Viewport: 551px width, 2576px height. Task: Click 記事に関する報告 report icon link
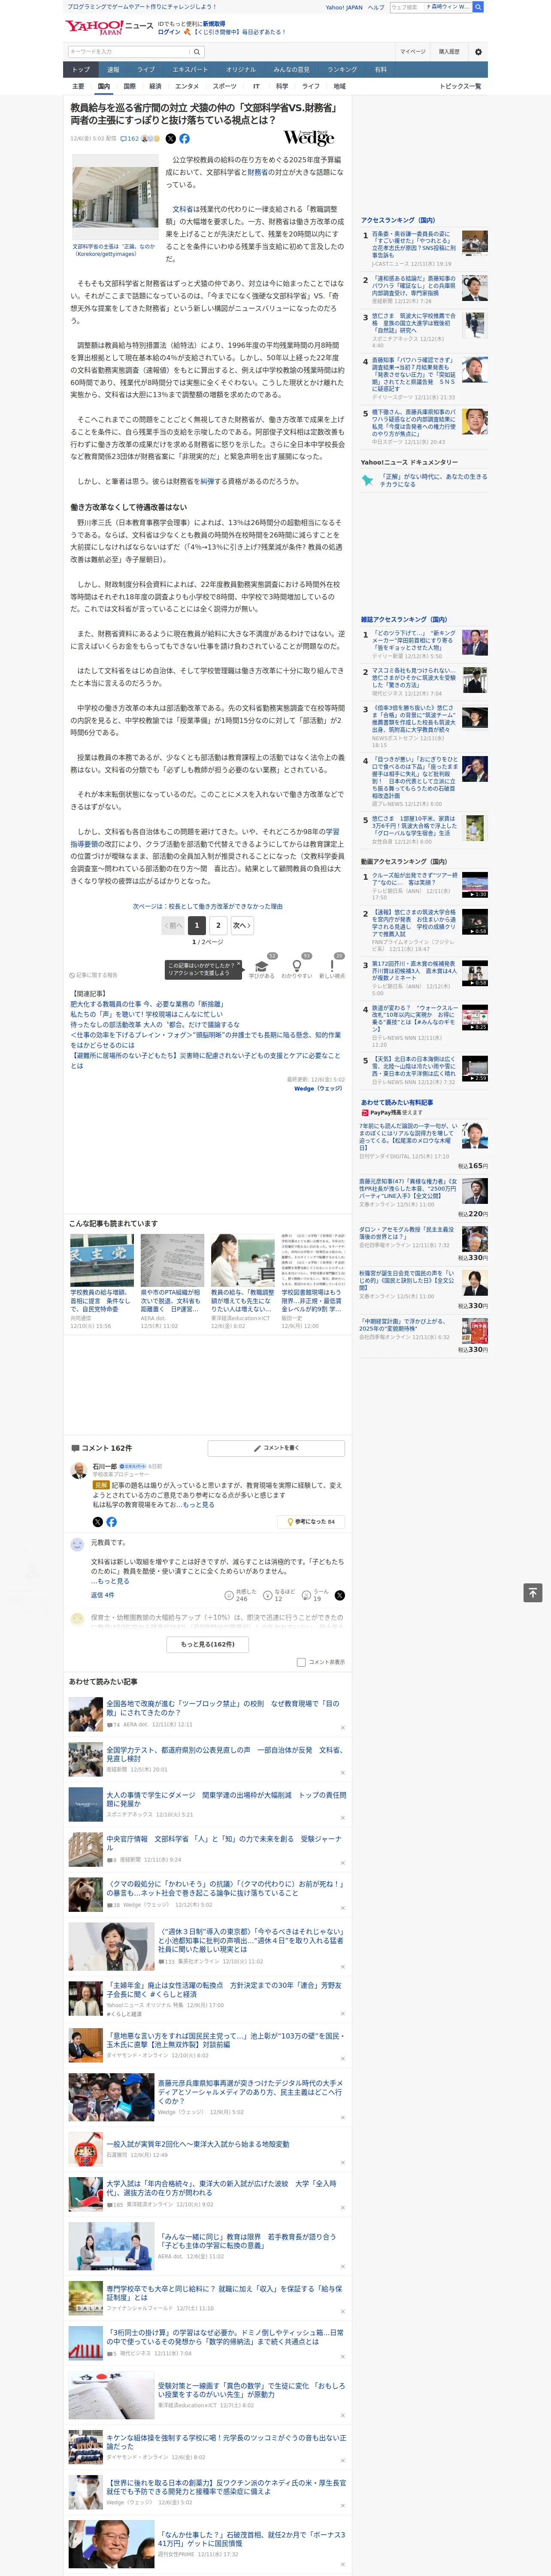[x=94, y=975]
